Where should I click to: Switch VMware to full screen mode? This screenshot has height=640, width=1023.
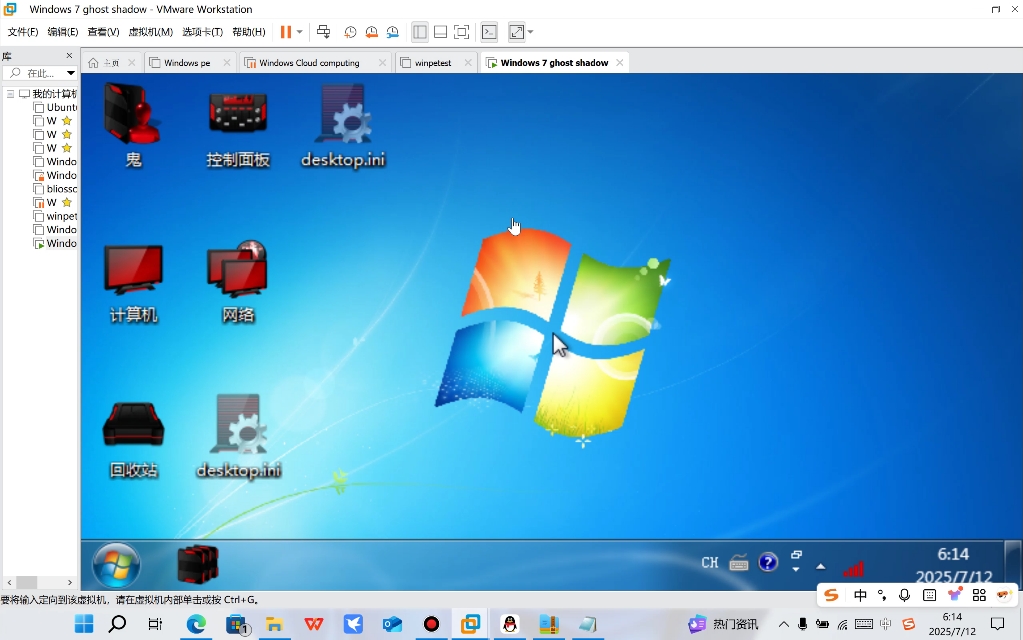[x=461, y=32]
